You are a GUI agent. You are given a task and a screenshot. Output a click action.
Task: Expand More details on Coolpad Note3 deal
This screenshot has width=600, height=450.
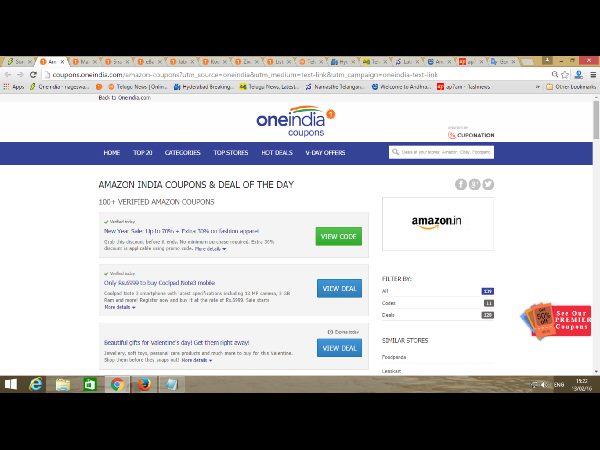tap(119, 307)
